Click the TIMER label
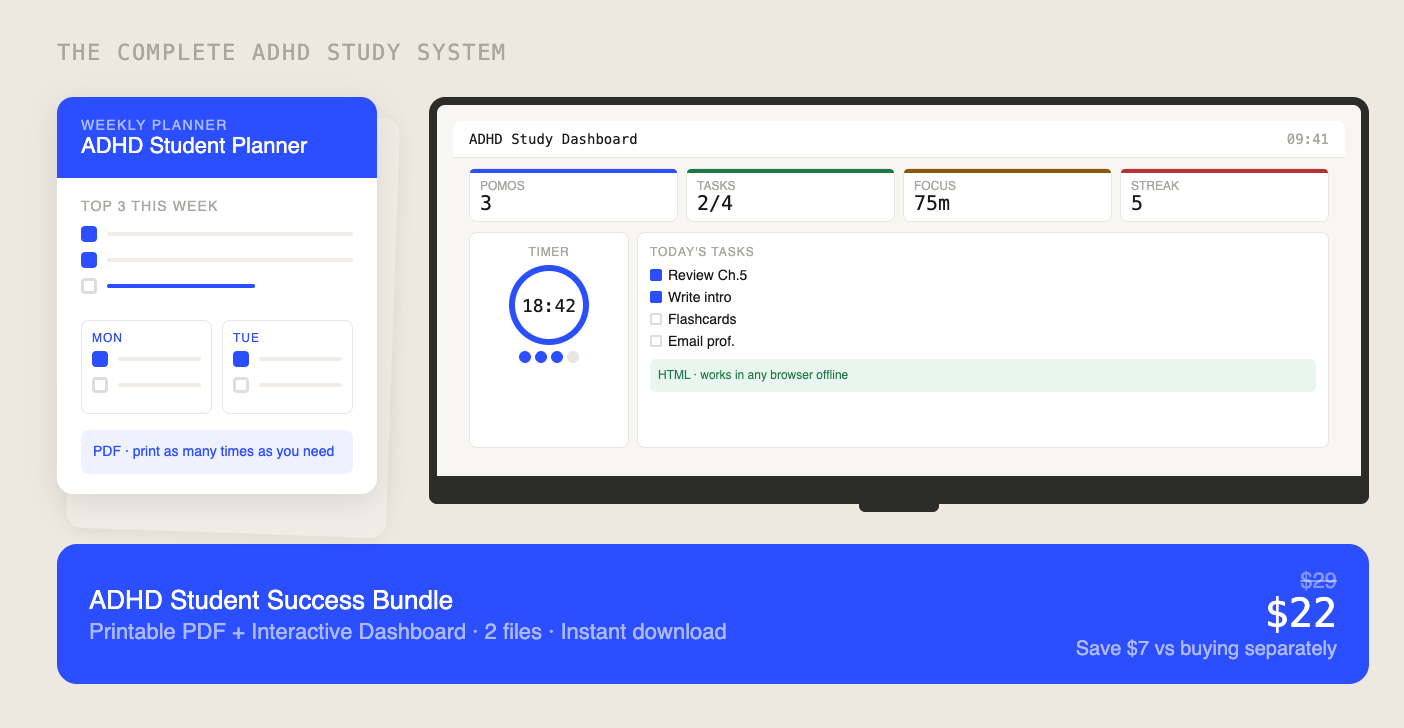Image resolution: width=1404 pixels, height=728 pixels. [x=549, y=252]
